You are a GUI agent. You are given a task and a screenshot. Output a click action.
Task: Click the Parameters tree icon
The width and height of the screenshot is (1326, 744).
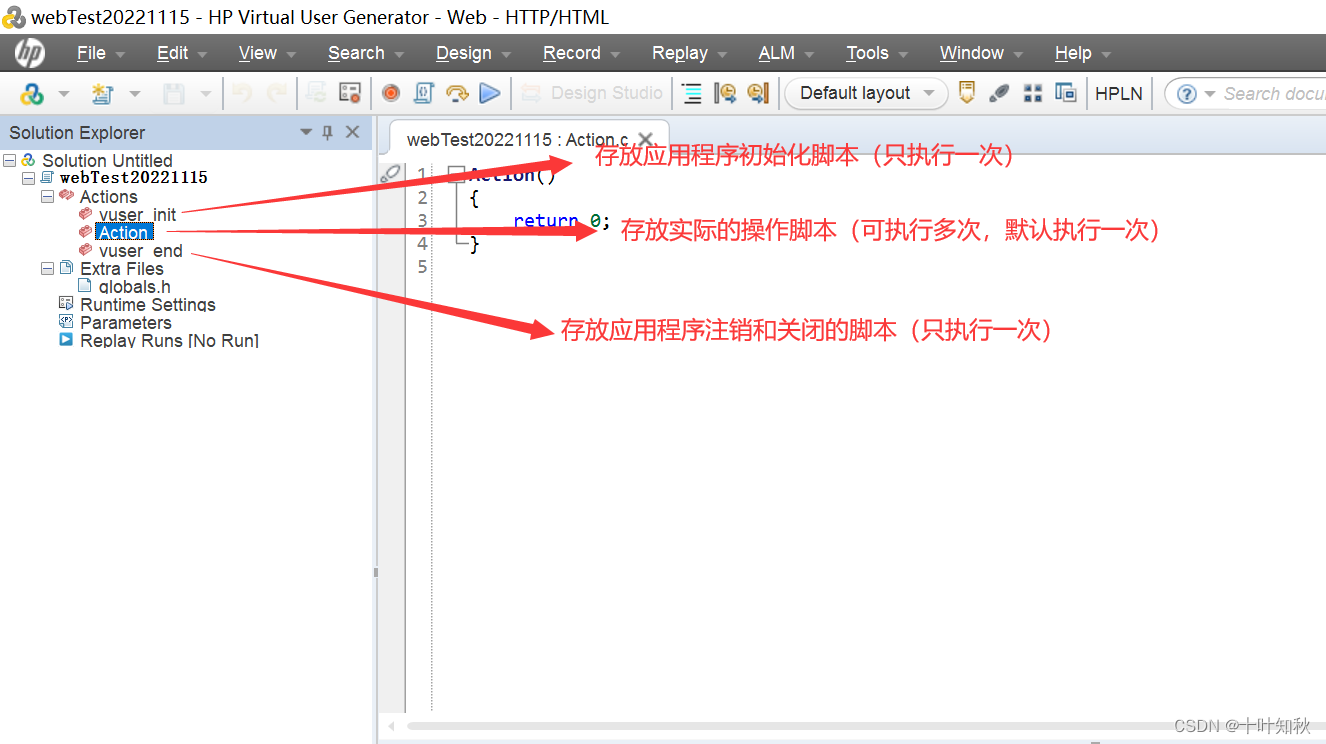click(66, 321)
